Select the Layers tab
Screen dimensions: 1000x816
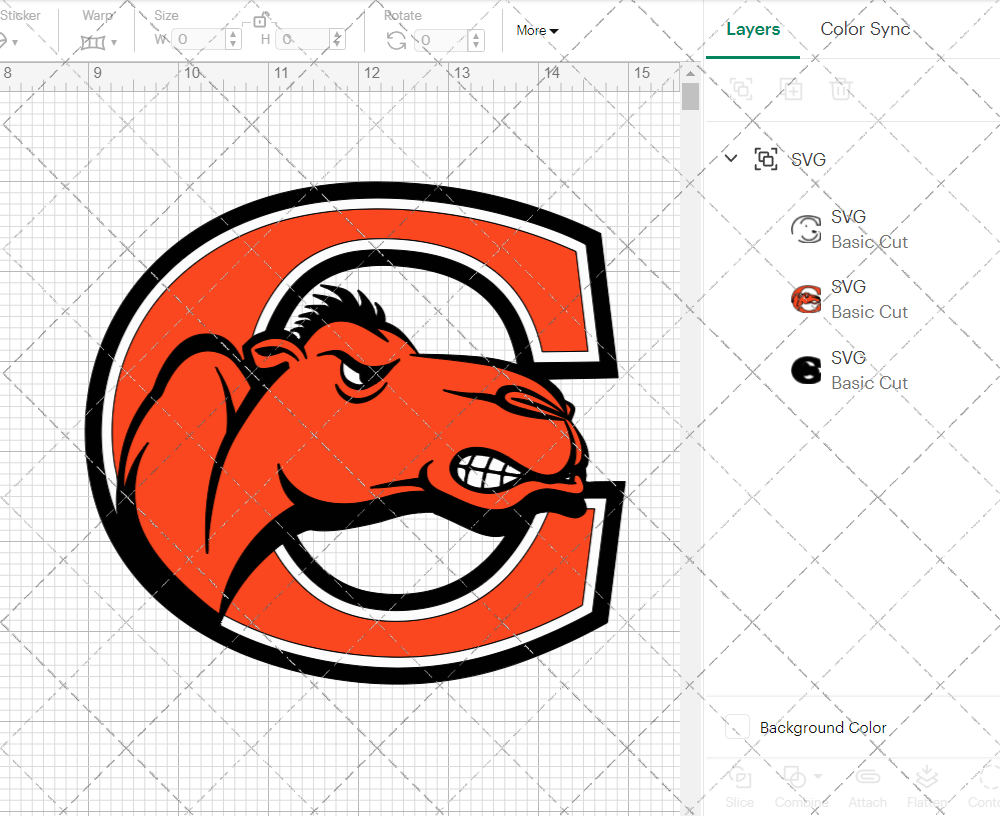(753, 29)
